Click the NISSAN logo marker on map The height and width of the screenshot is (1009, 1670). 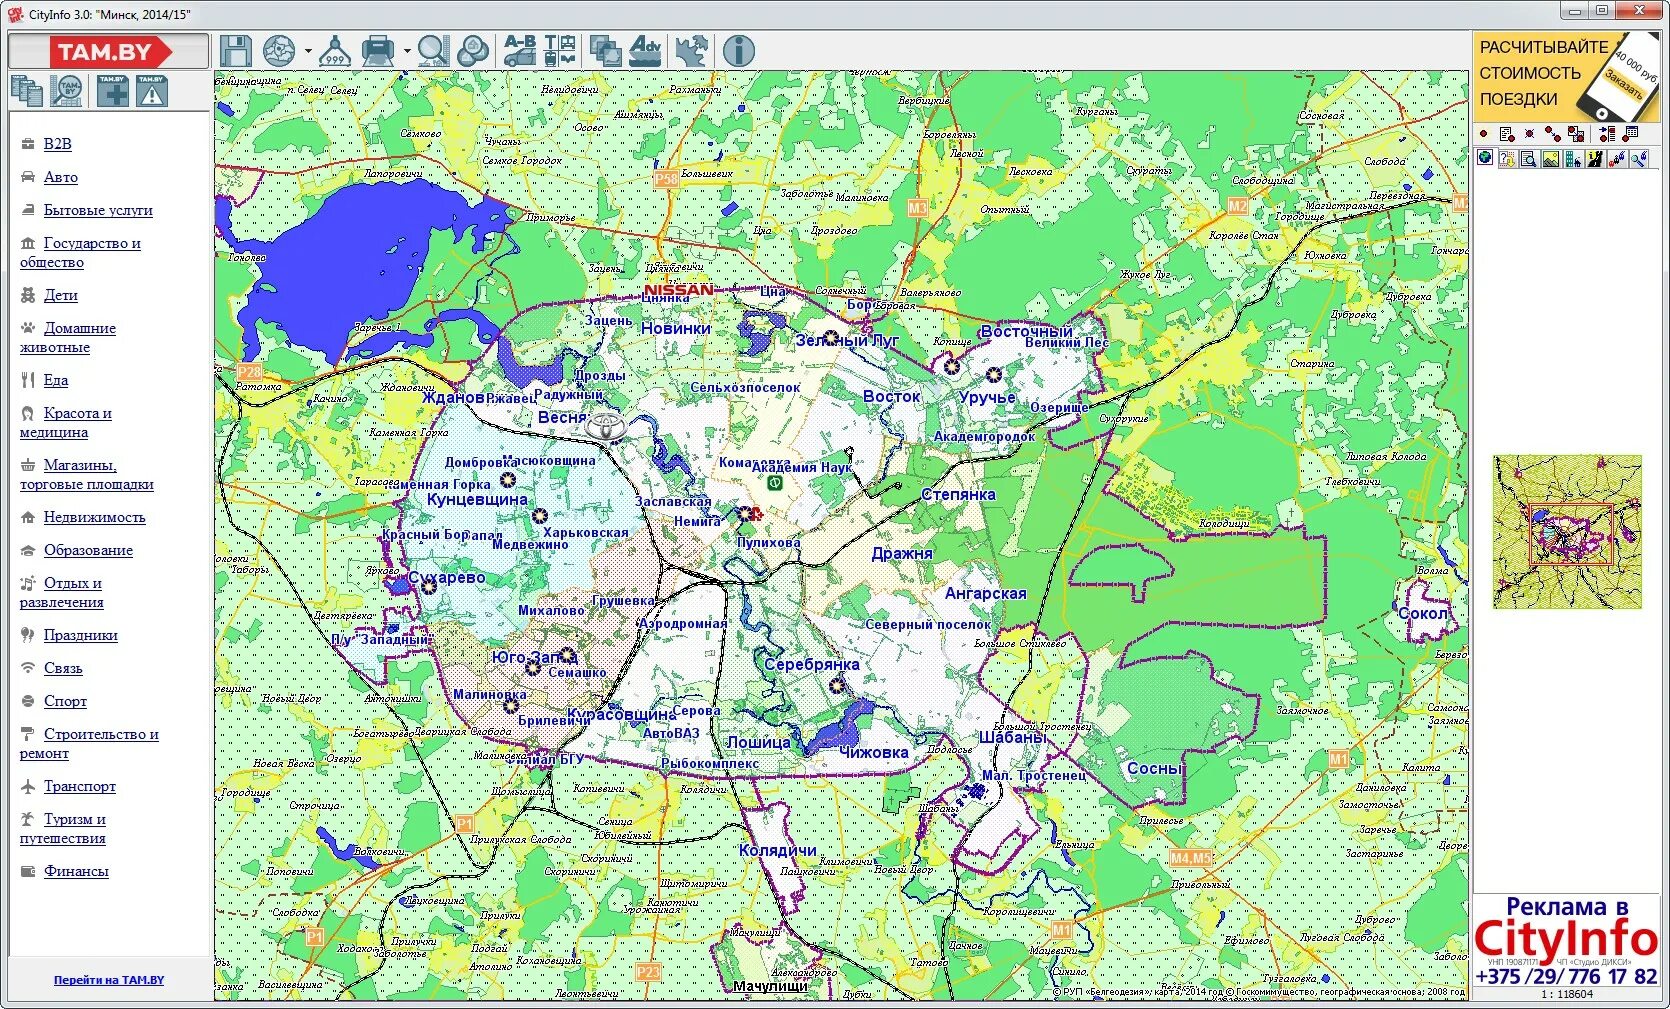[679, 290]
